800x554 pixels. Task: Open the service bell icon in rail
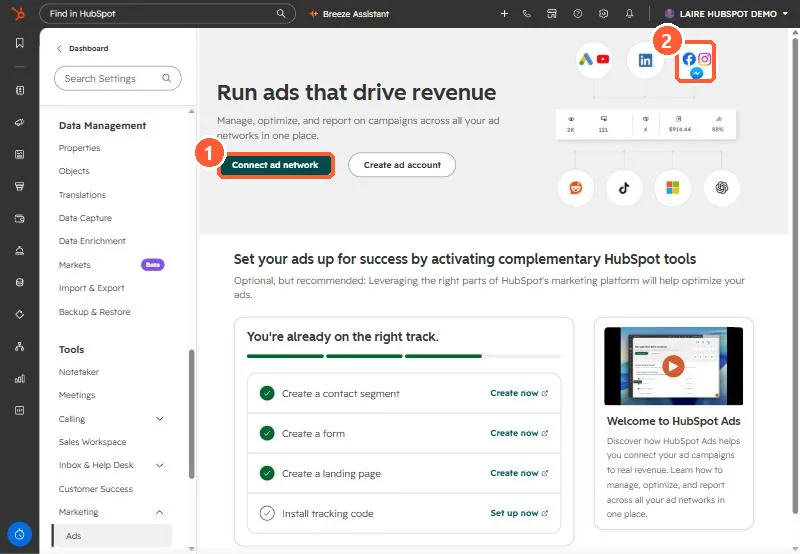pos(19,250)
